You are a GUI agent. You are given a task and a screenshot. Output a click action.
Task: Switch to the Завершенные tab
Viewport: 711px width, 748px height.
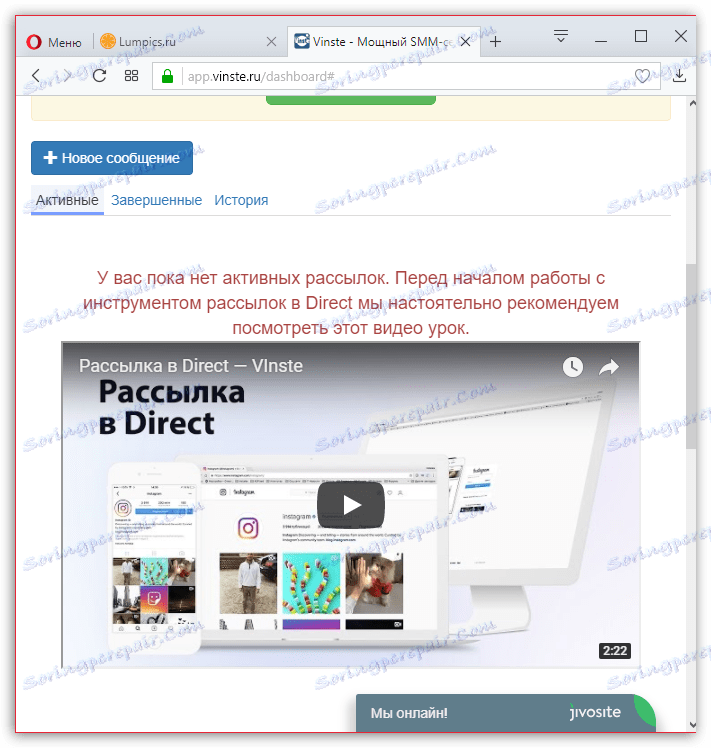pos(157,200)
